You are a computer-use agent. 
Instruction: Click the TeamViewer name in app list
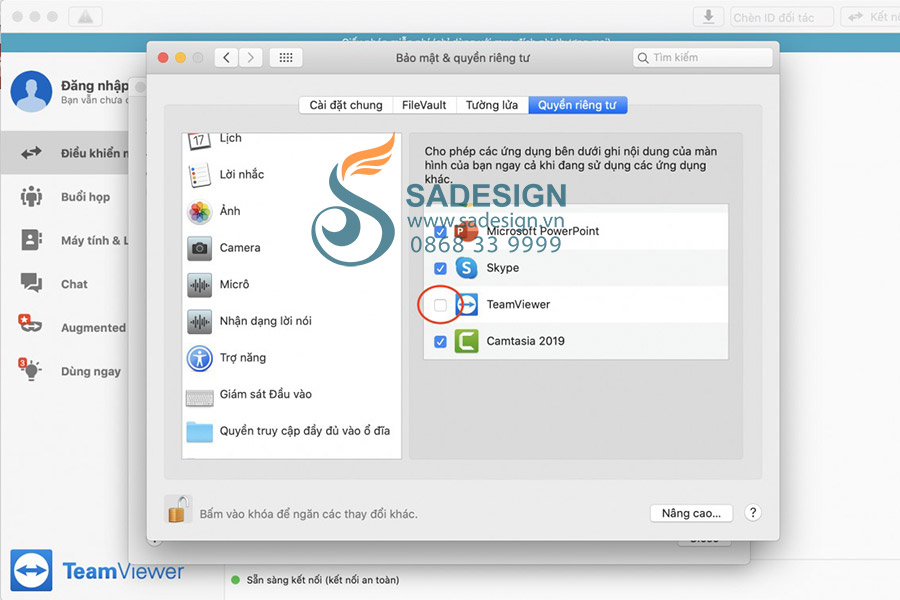pos(518,304)
